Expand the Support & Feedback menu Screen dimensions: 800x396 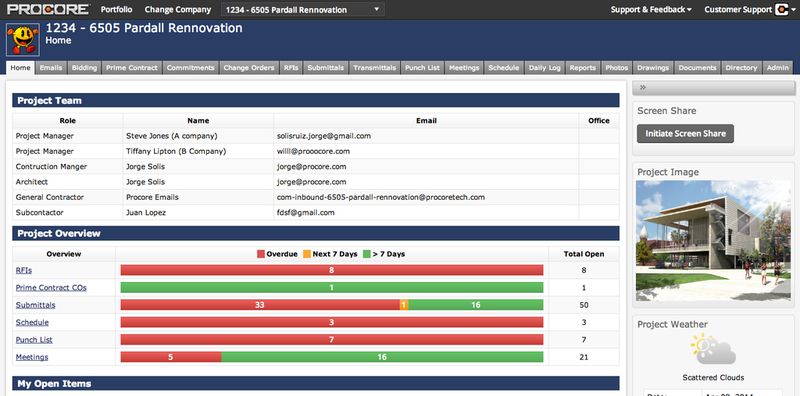(651, 9)
